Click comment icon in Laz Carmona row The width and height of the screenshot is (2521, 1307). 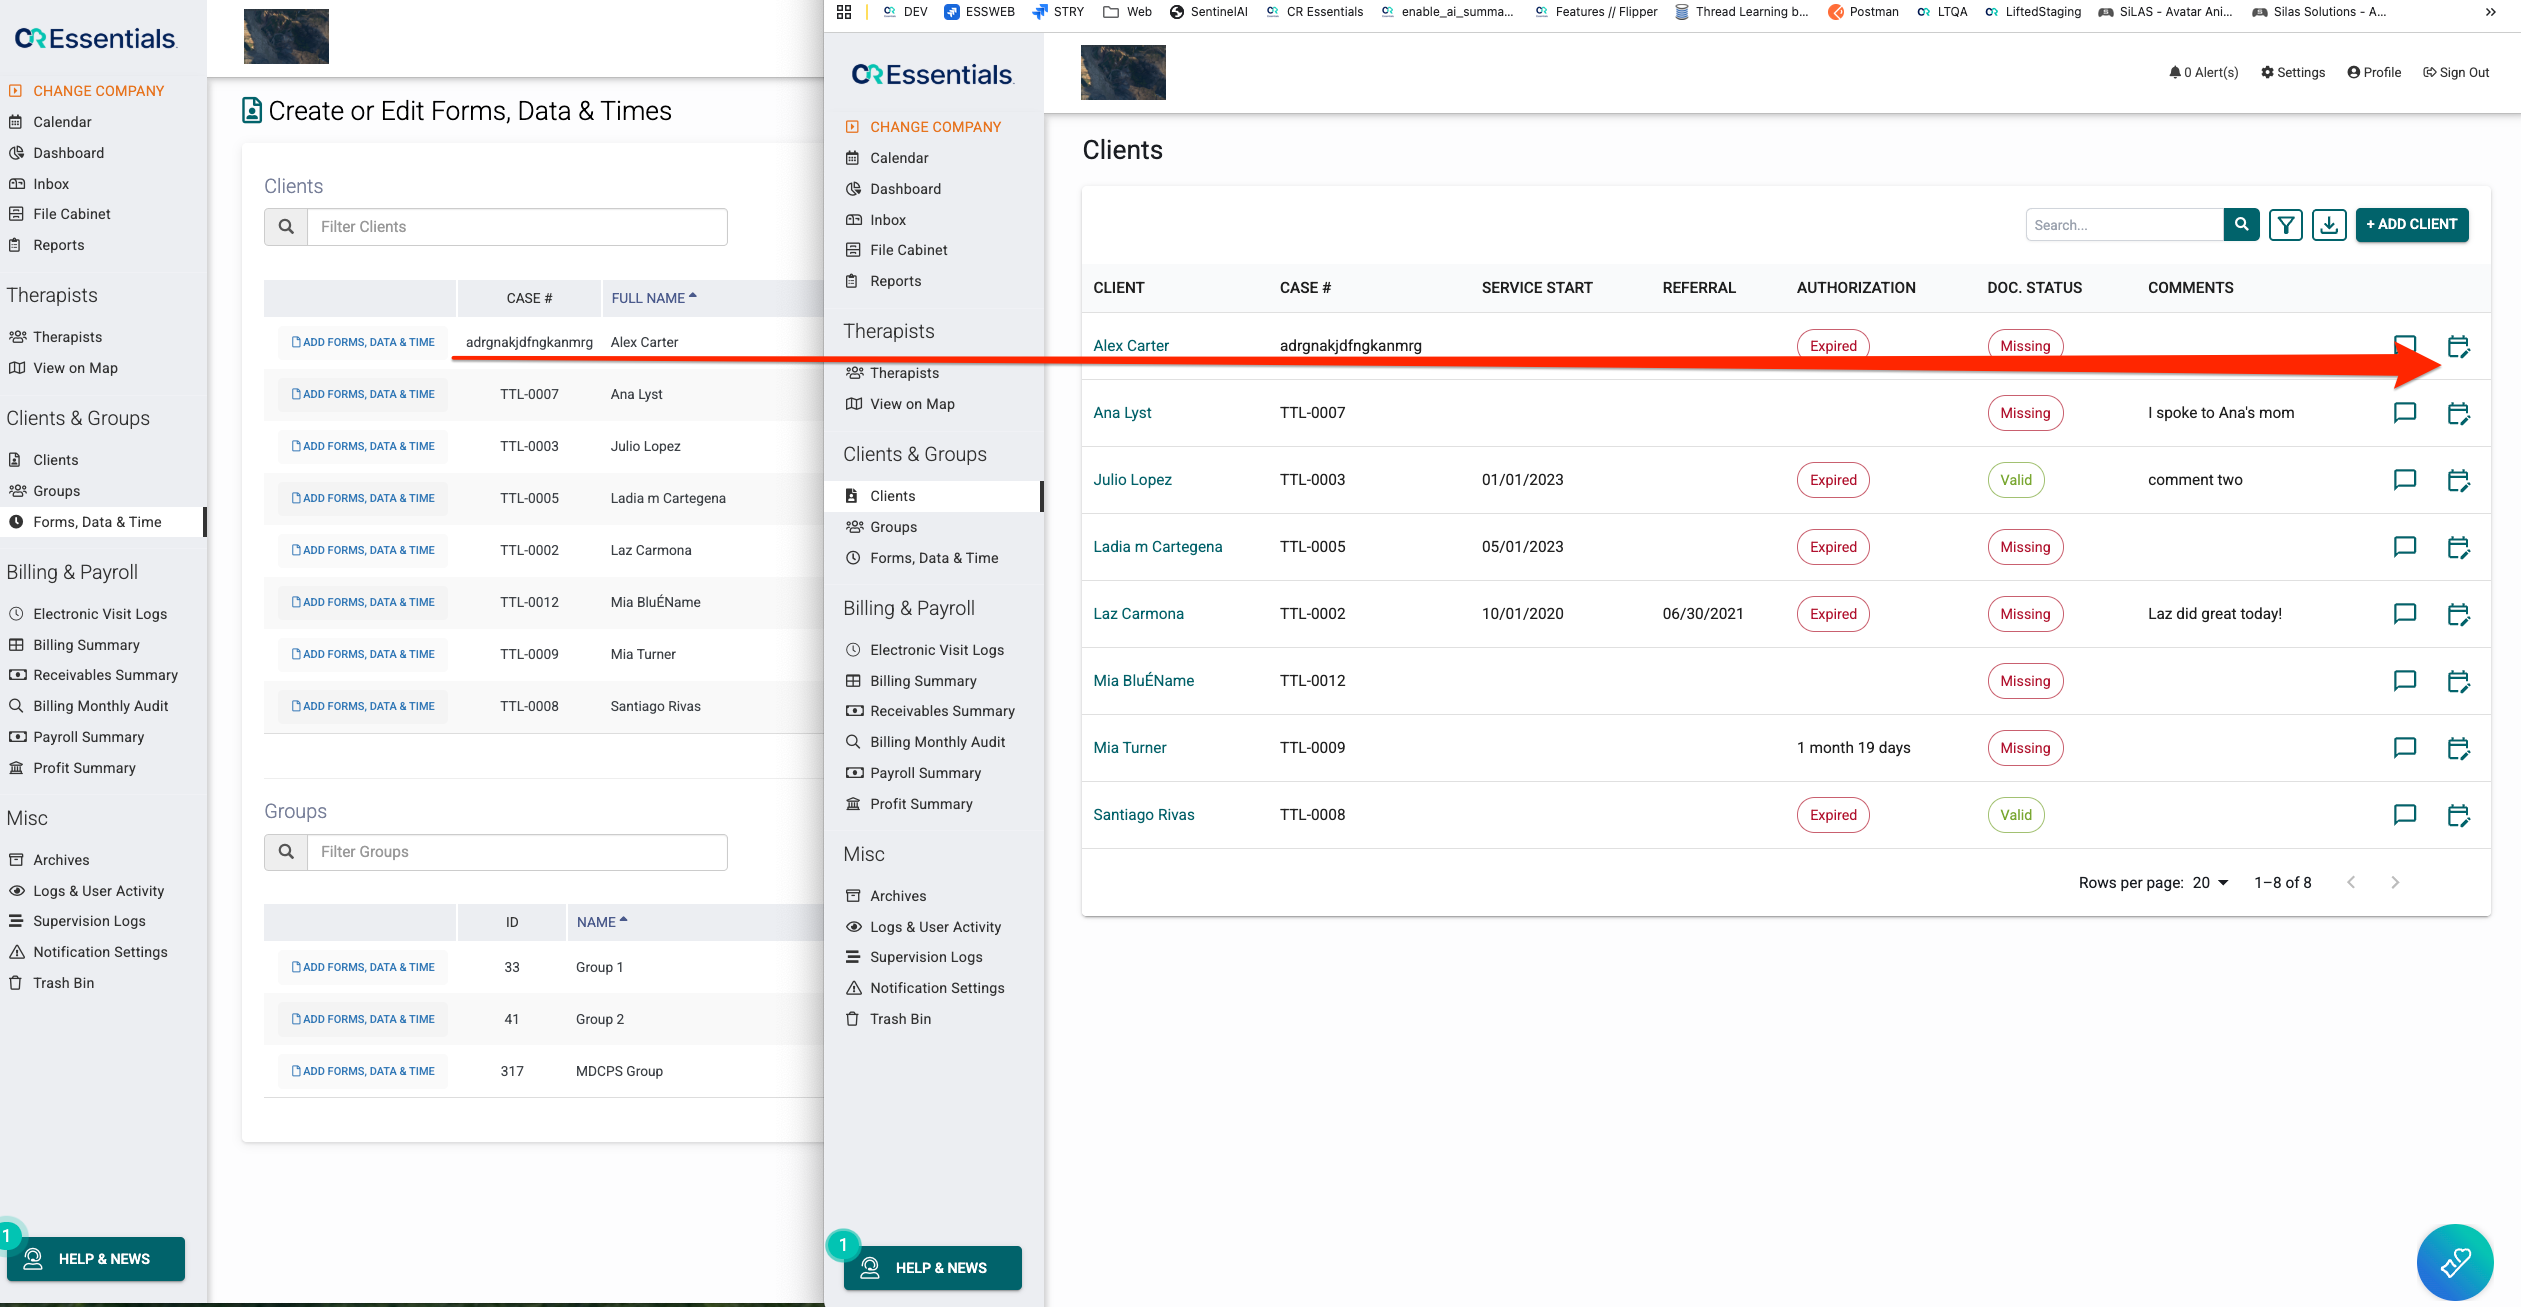(2404, 614)
